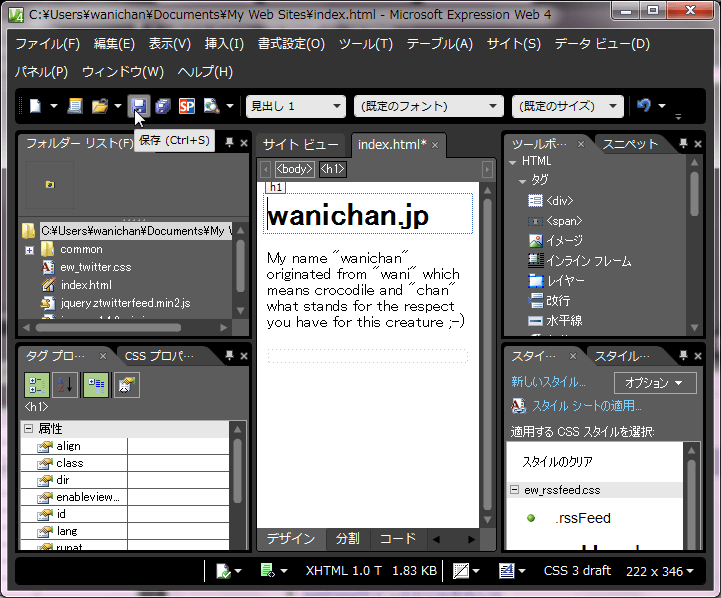
Task: Collapse the 属性 attributes section
Action: tap(29, 428)
